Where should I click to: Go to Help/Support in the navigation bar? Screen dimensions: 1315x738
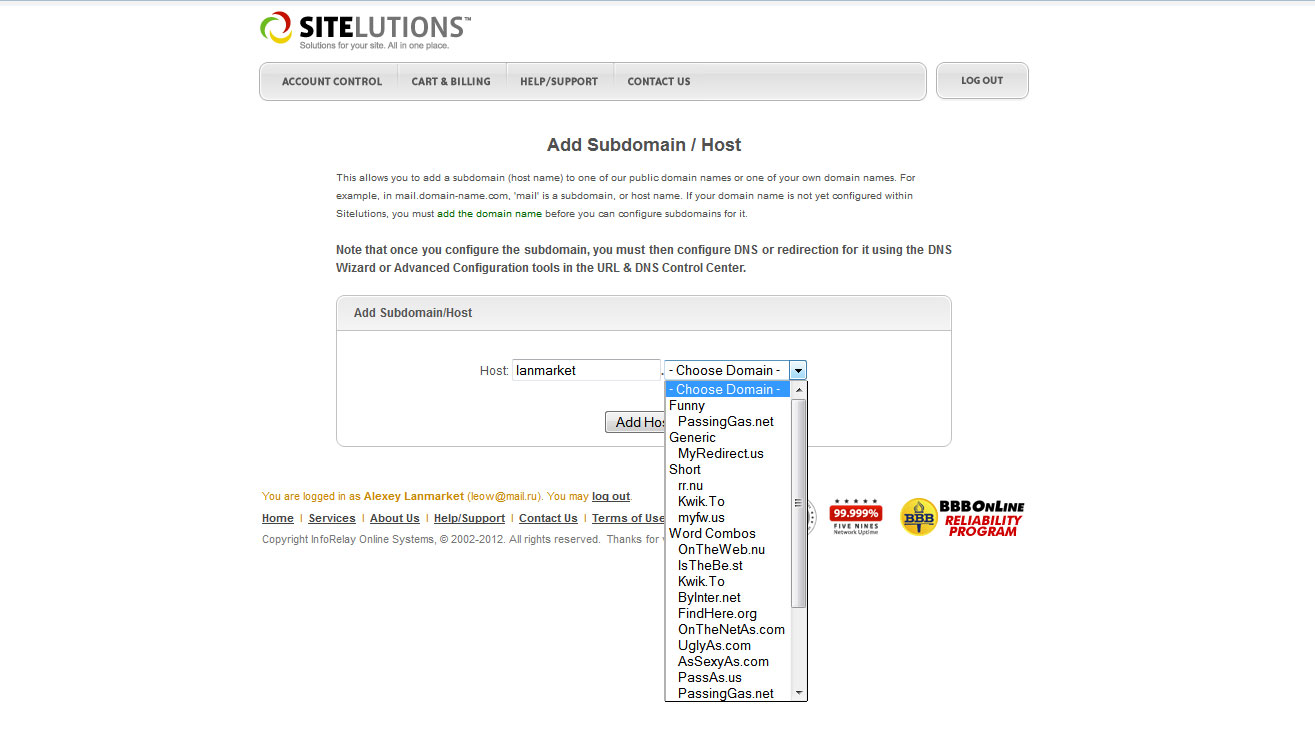click(x=558, y=81)
